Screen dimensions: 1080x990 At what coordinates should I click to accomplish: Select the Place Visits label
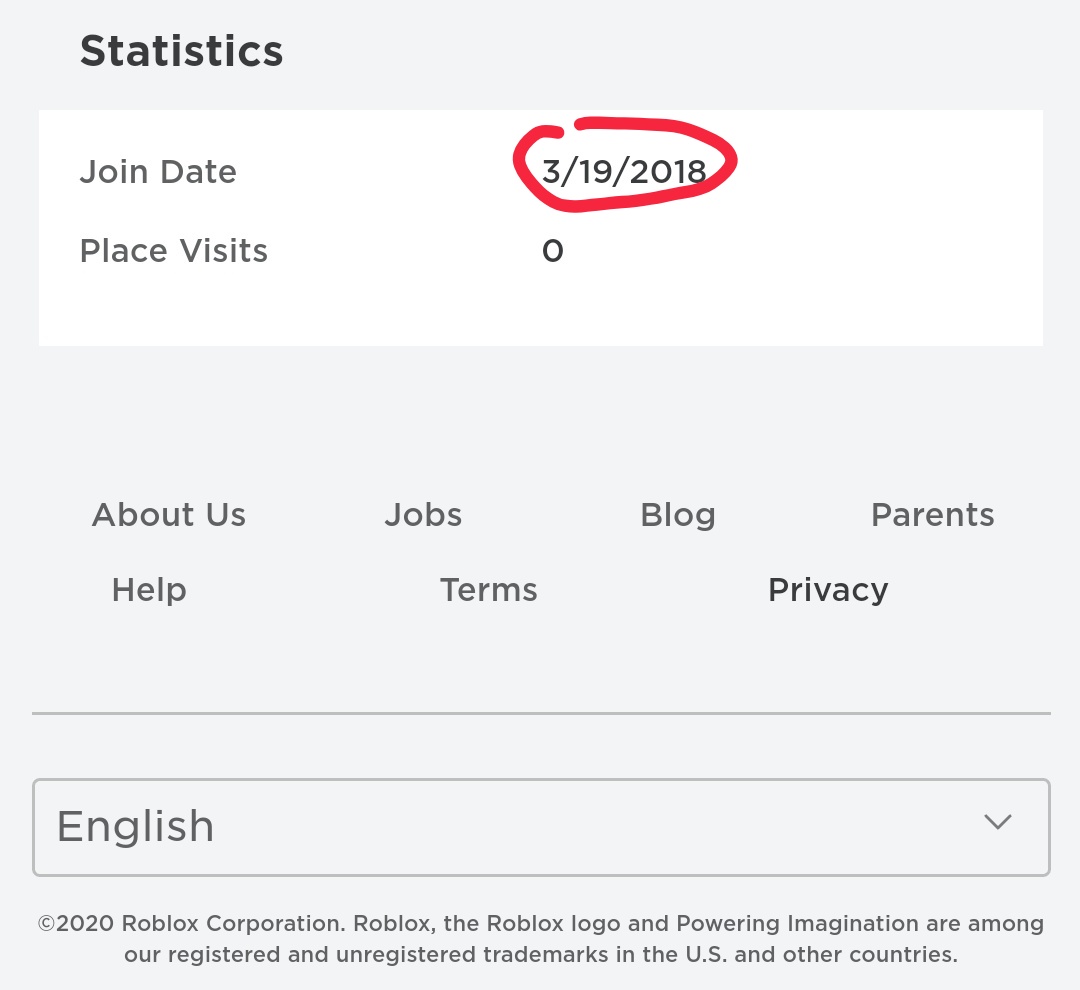173,250
